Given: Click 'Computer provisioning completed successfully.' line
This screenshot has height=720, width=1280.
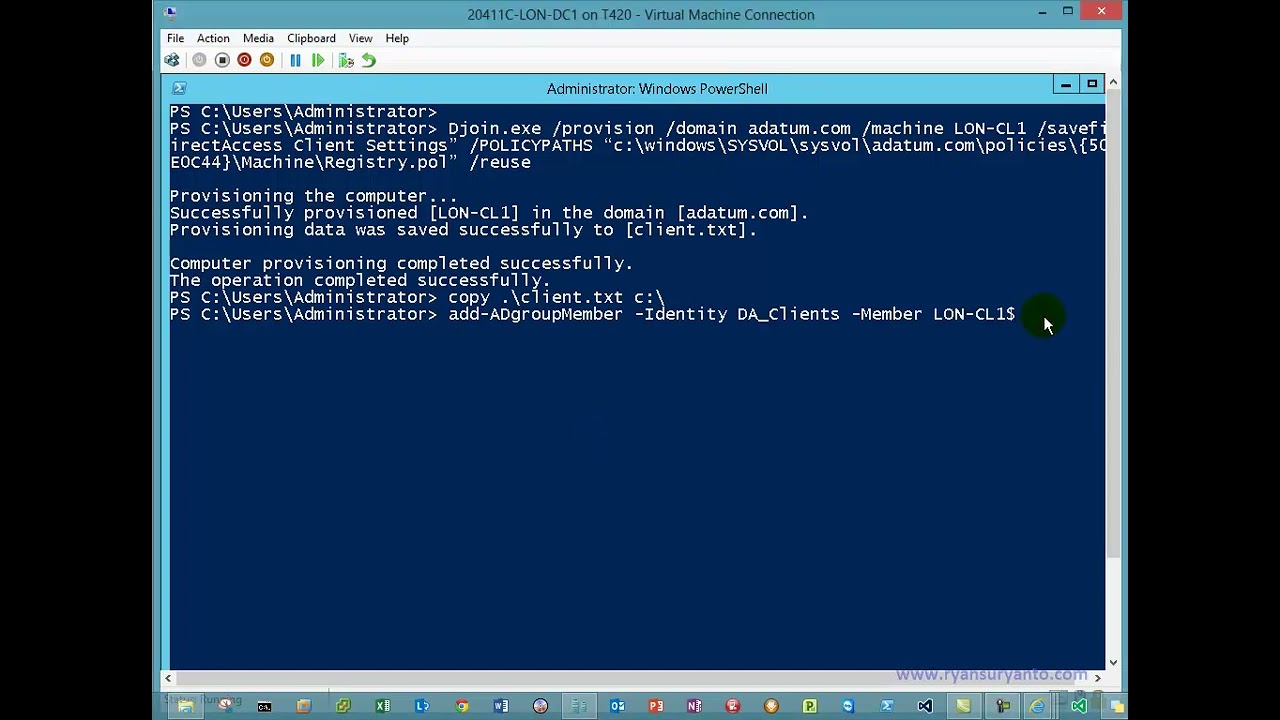Looking at the screenshot, I should pyautogui.click(x=401, y=263).
